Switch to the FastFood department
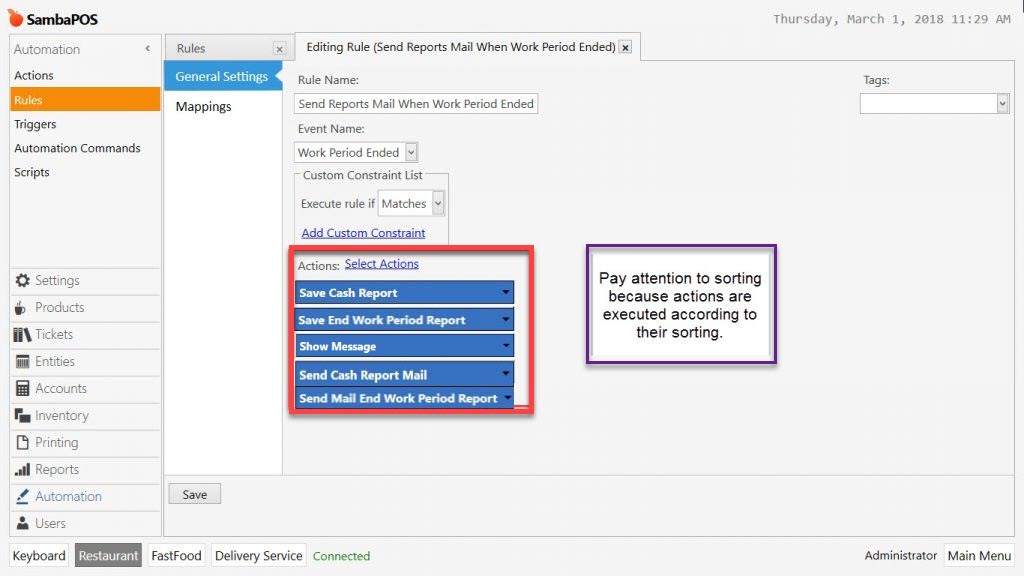 176,555
